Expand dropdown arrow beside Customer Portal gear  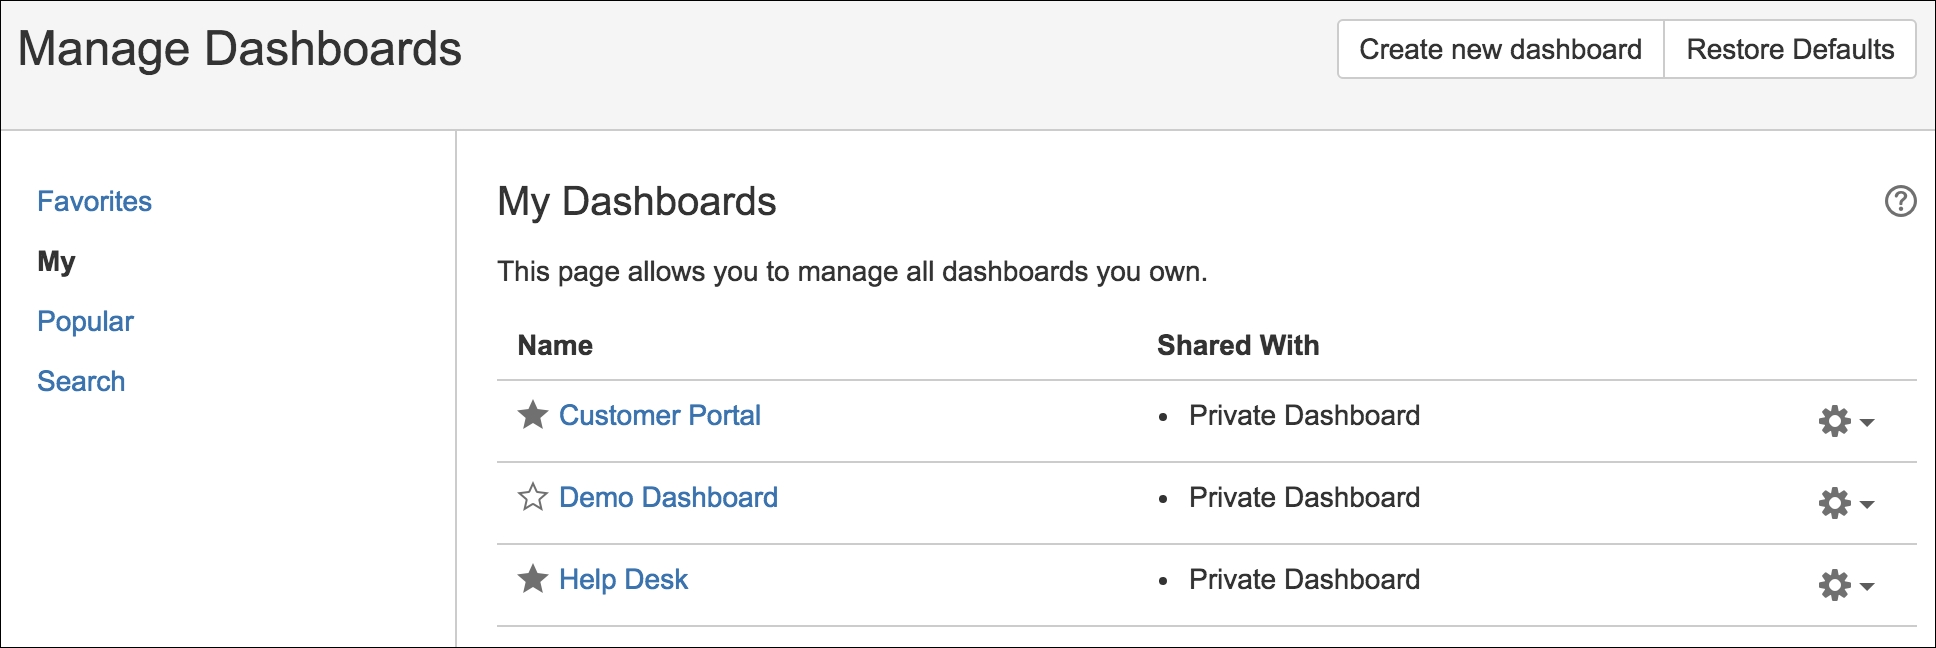tap(1866, 423)
